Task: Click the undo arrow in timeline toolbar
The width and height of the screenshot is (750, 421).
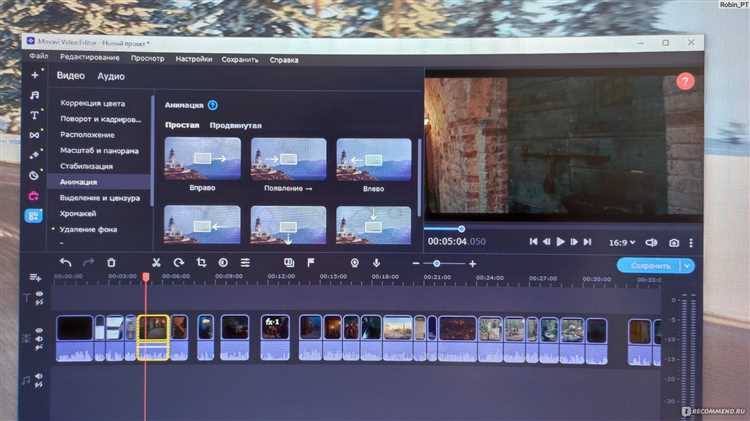Action: tap(66, 262)
